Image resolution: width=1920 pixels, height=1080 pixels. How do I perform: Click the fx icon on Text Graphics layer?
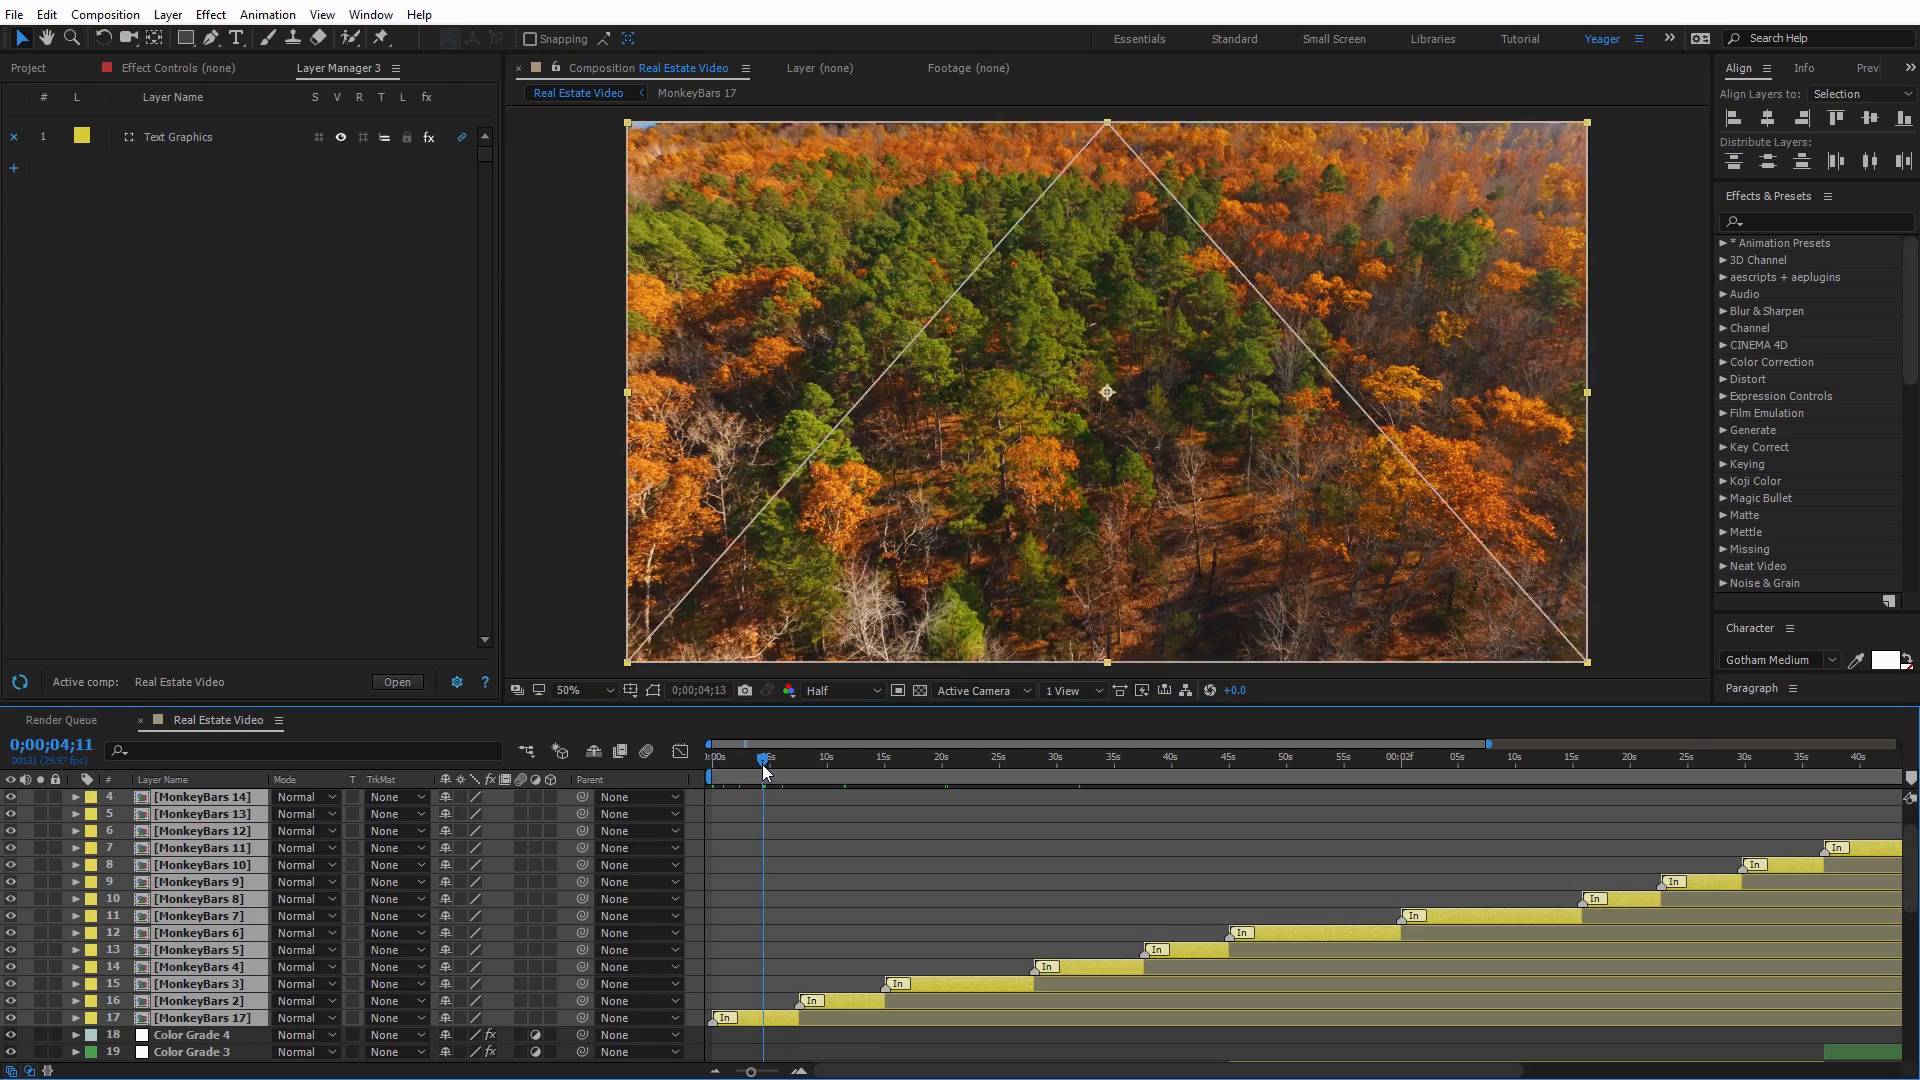[x=429, y=136]
